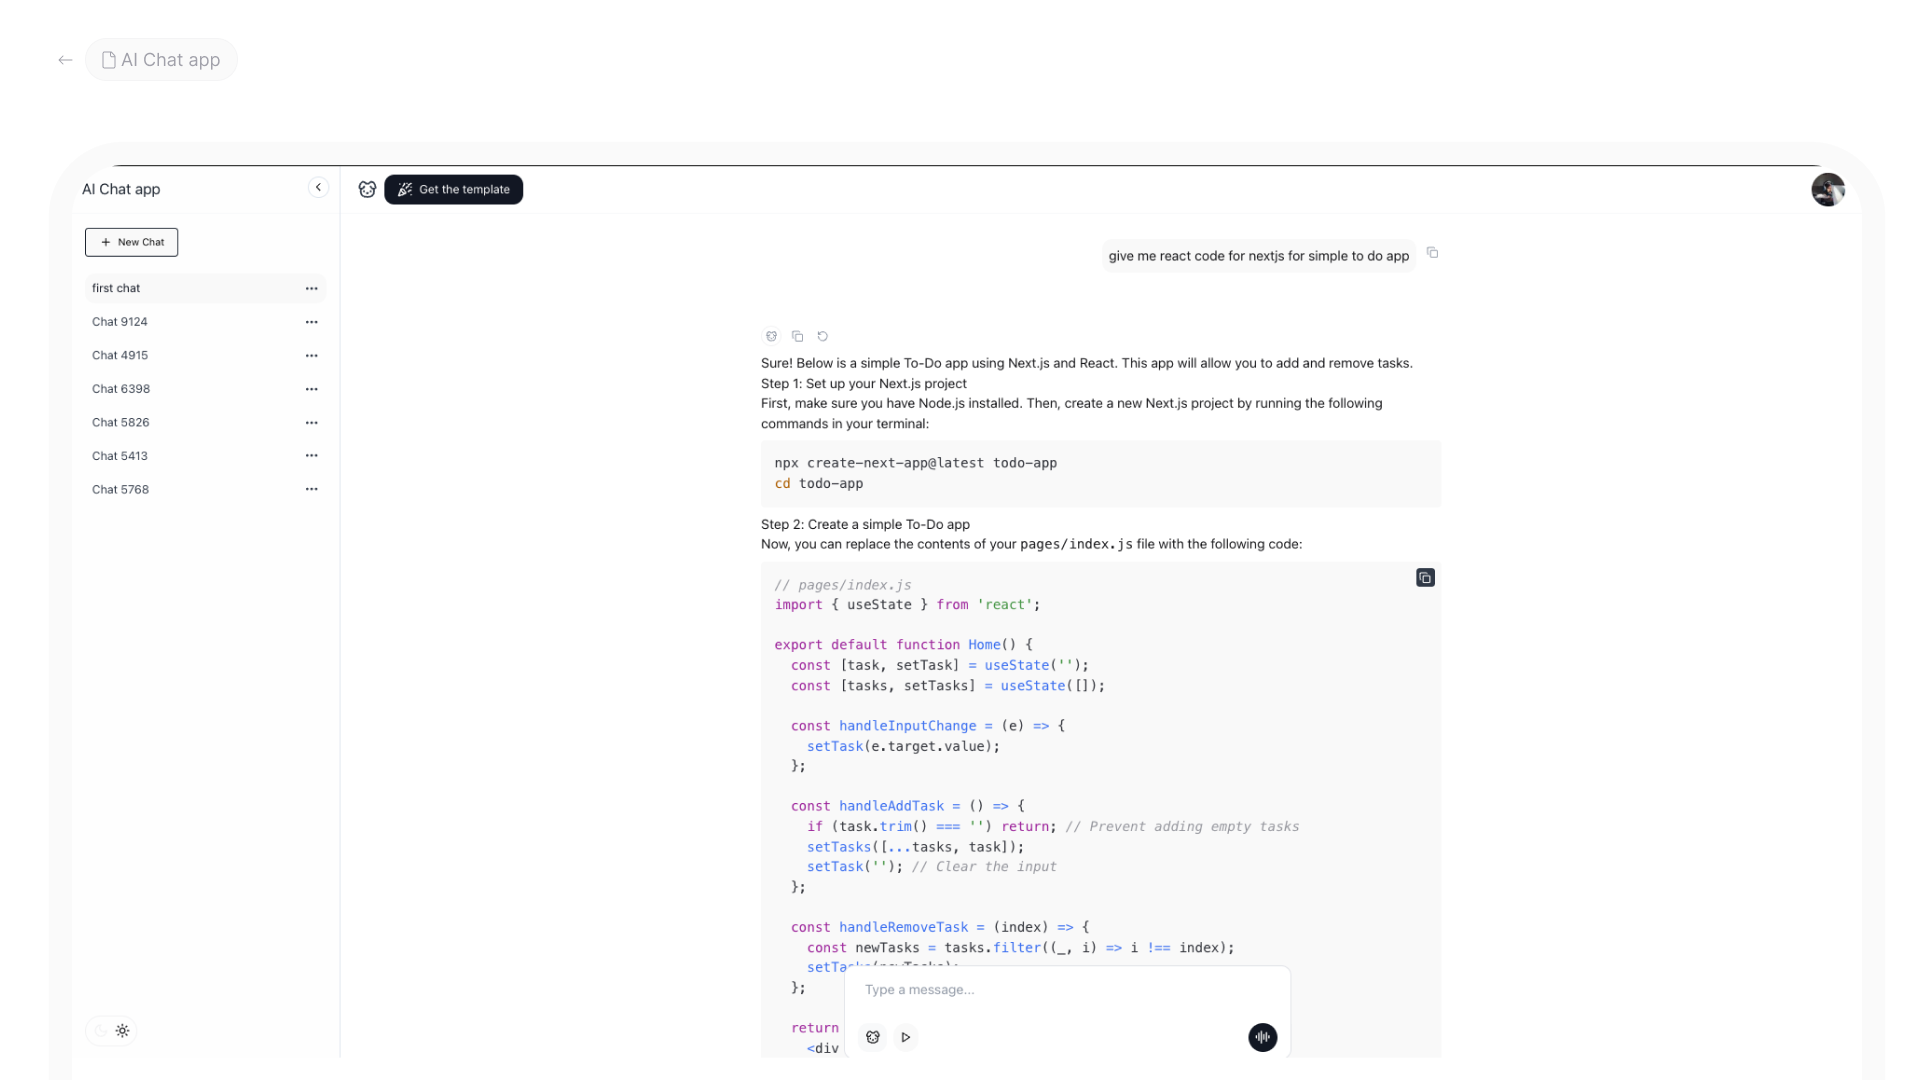Copy the user prompt message

(x=1432, y=253)
